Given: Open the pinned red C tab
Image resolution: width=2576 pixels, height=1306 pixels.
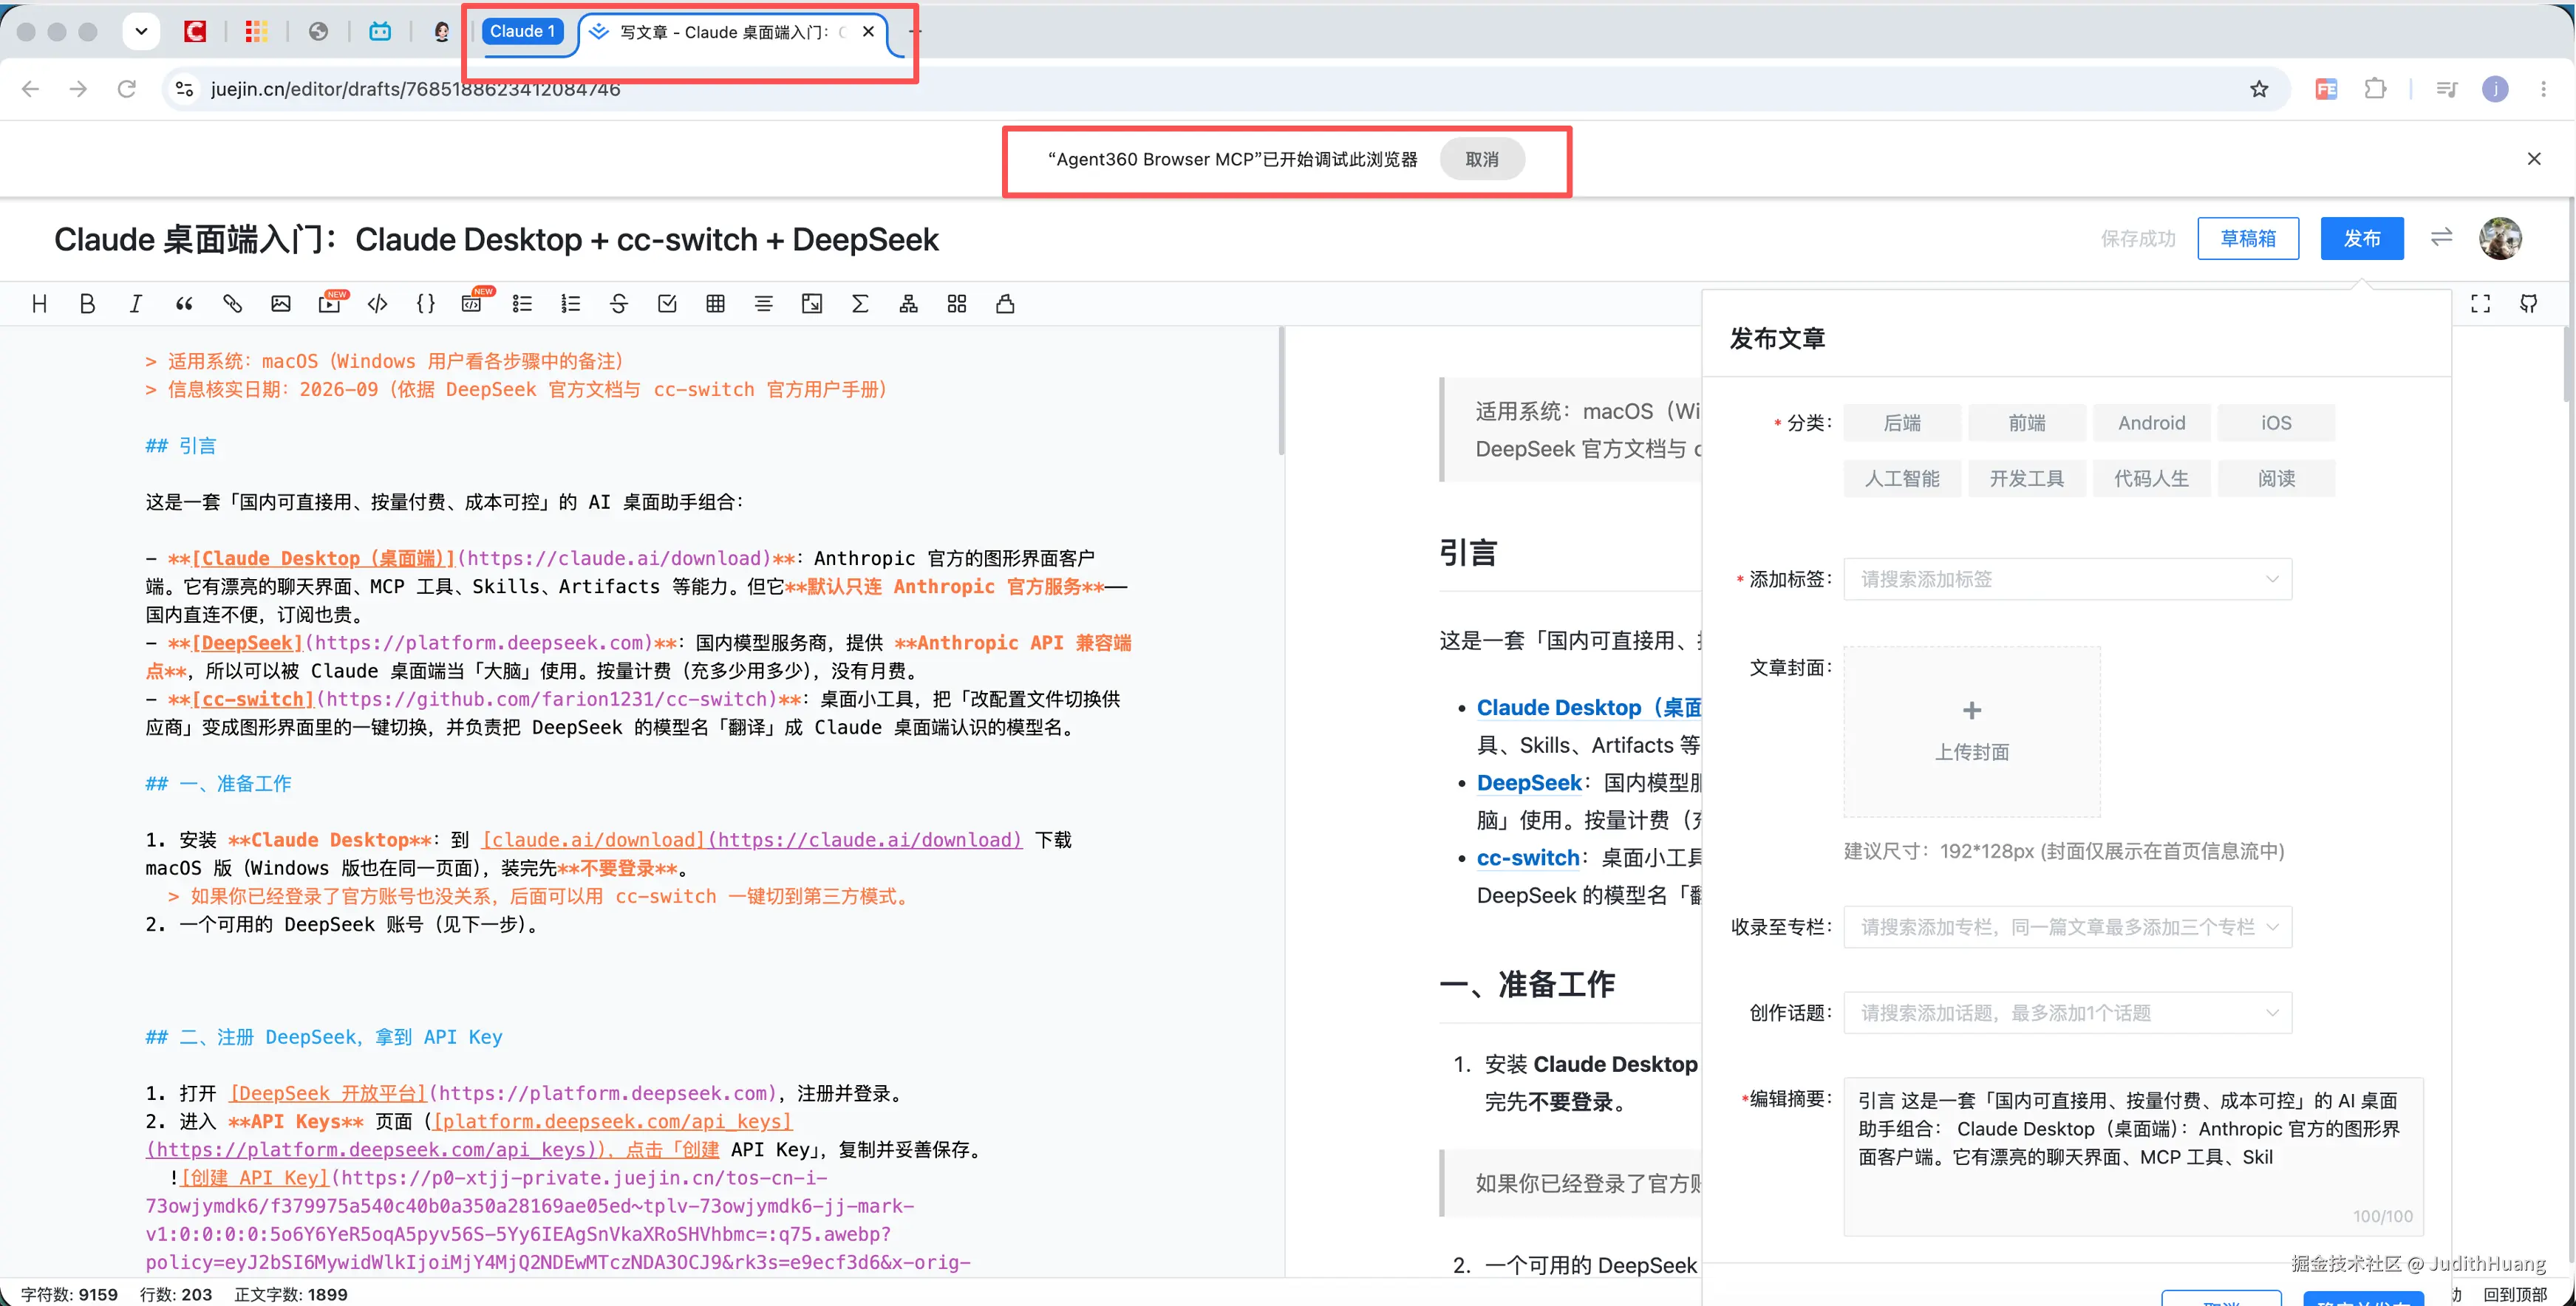Looking at the screenshot, I should [x=195, y=31].
